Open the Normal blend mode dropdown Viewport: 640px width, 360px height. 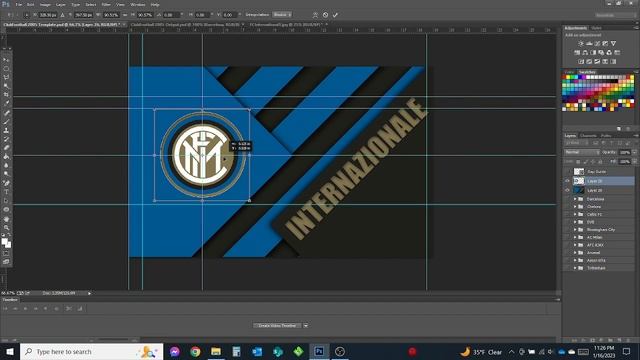pos(582,152)
